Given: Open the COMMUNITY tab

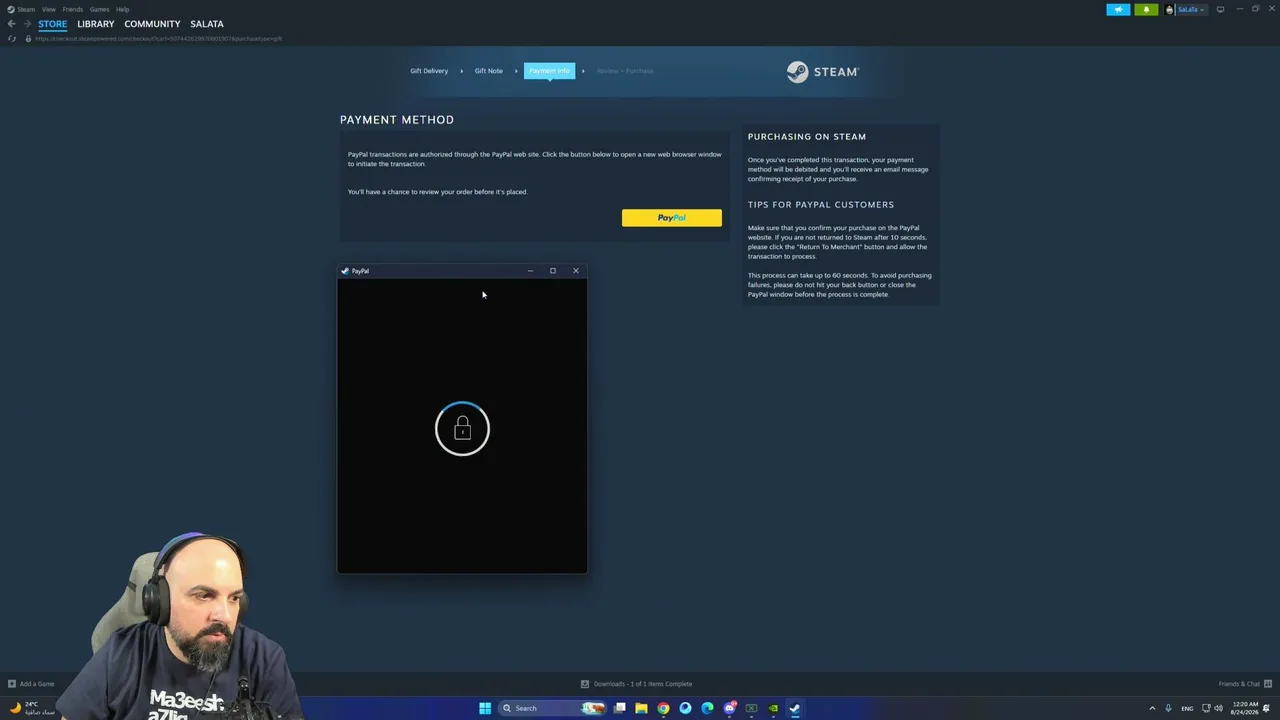Looking at the screenshot, I should (152, 24).
